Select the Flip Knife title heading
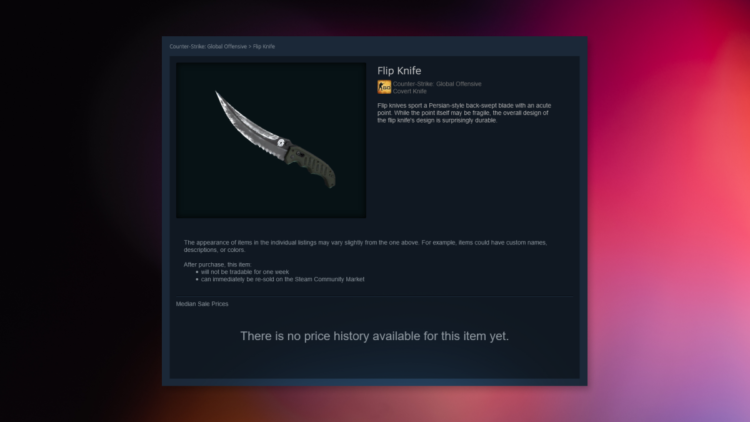The height and width of the screenshot is (422, 750). pyautogui.click(x=399, y=71)
